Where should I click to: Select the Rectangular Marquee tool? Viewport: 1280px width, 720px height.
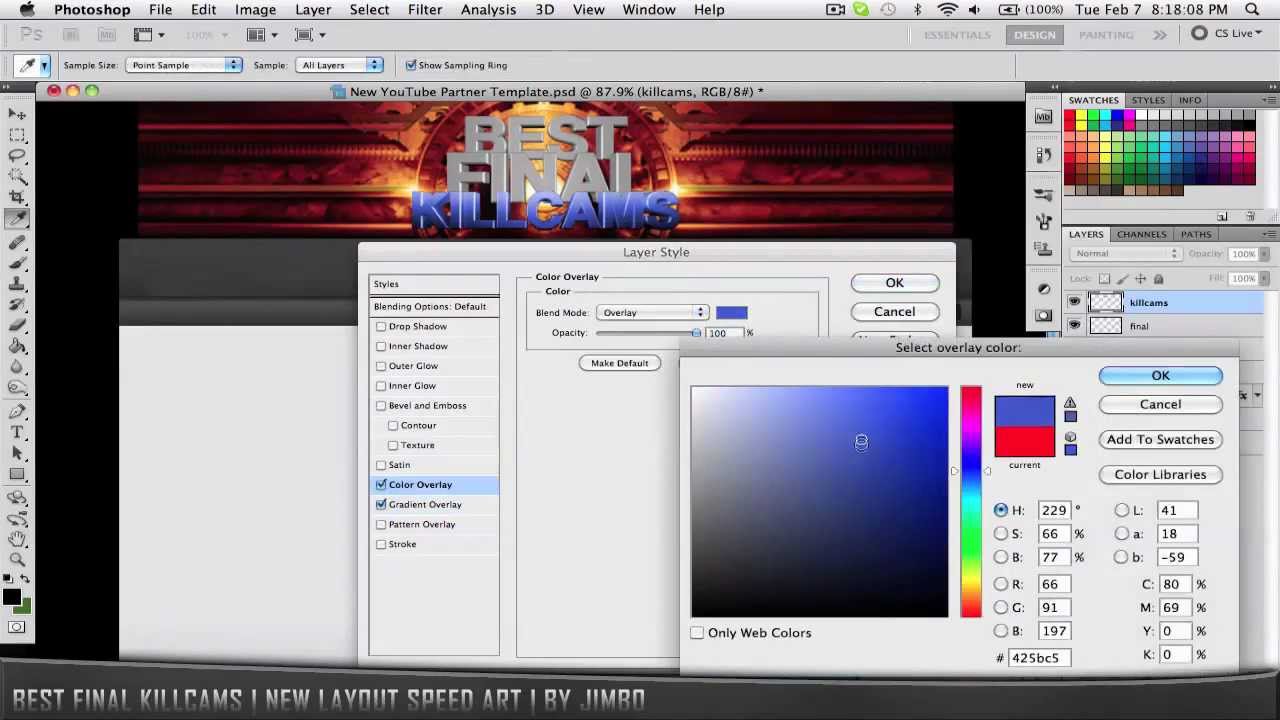[x=17, y=135]
